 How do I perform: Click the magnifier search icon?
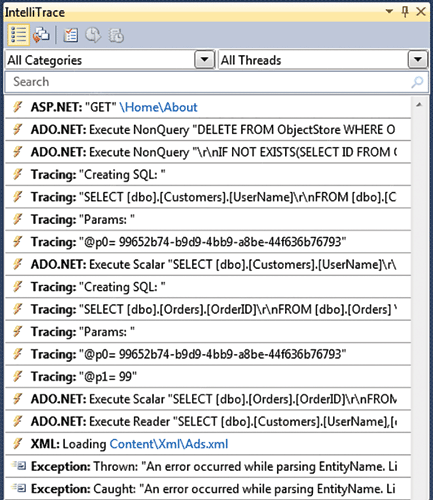[417, 82]
